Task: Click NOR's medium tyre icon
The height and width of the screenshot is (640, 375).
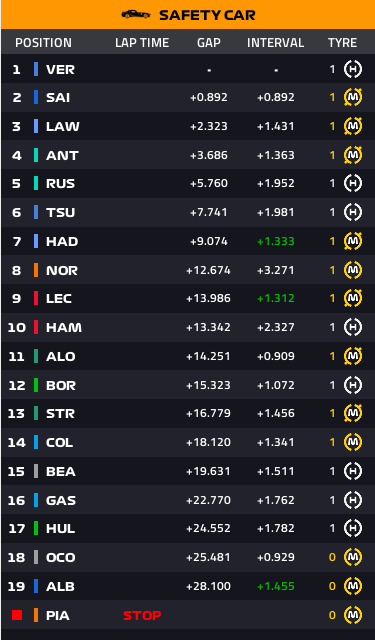Action: [x=353, y=270]
